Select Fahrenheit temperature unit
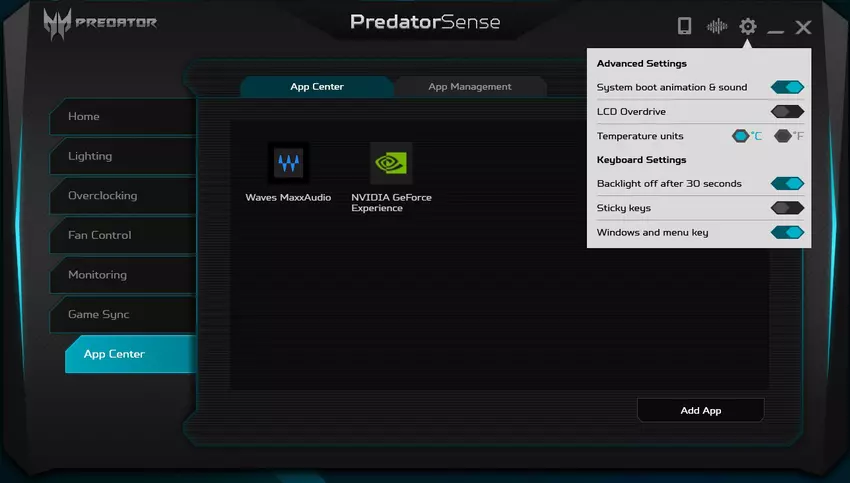This screenshot has width=850, height=483. 784,136
